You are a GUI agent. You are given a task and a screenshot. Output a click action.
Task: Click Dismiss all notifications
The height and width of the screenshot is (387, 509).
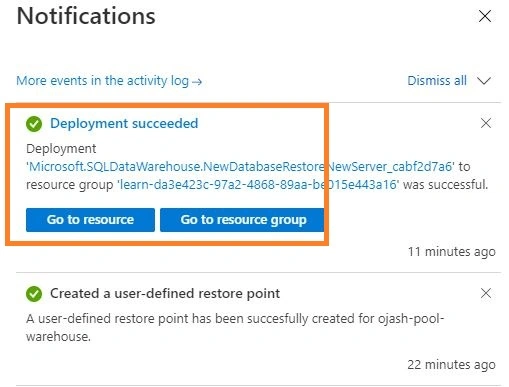[x=437, y=81]
